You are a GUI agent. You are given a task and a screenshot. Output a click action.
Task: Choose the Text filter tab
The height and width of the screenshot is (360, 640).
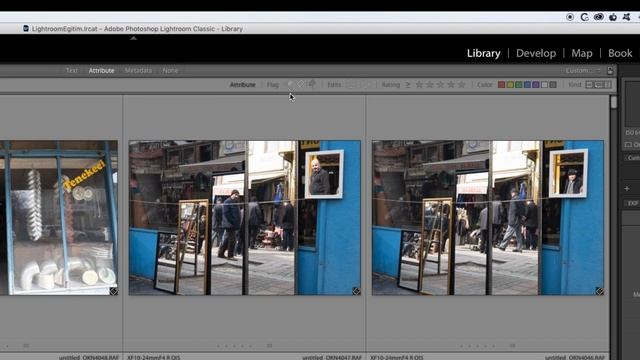pyautogui.click(x=71, y=71)
